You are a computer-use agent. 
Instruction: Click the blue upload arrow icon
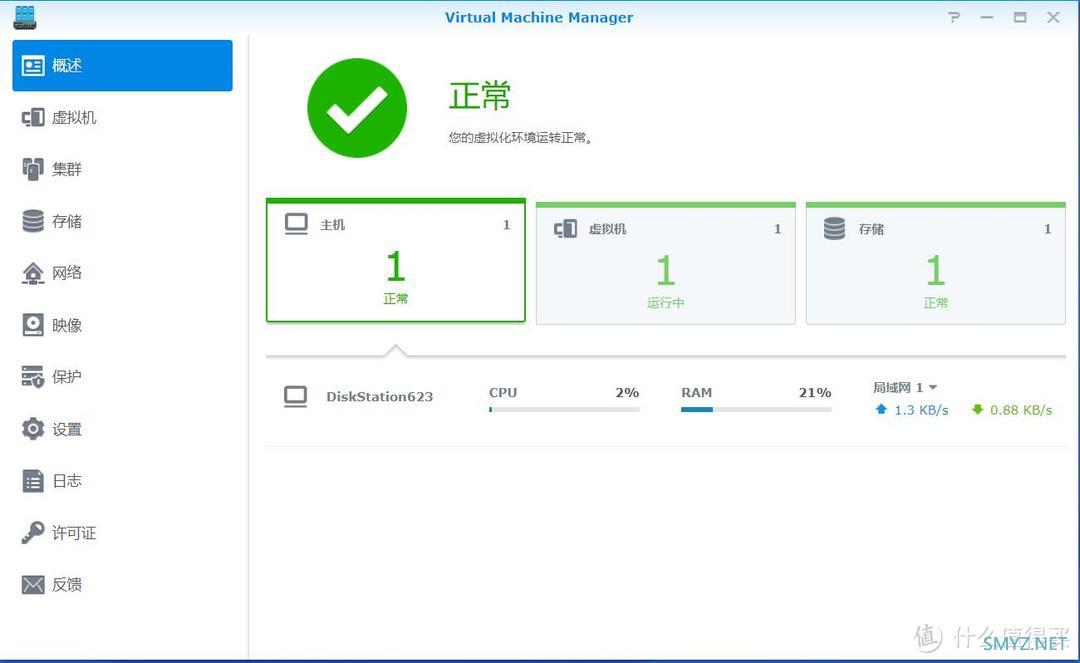click(881, 410)
